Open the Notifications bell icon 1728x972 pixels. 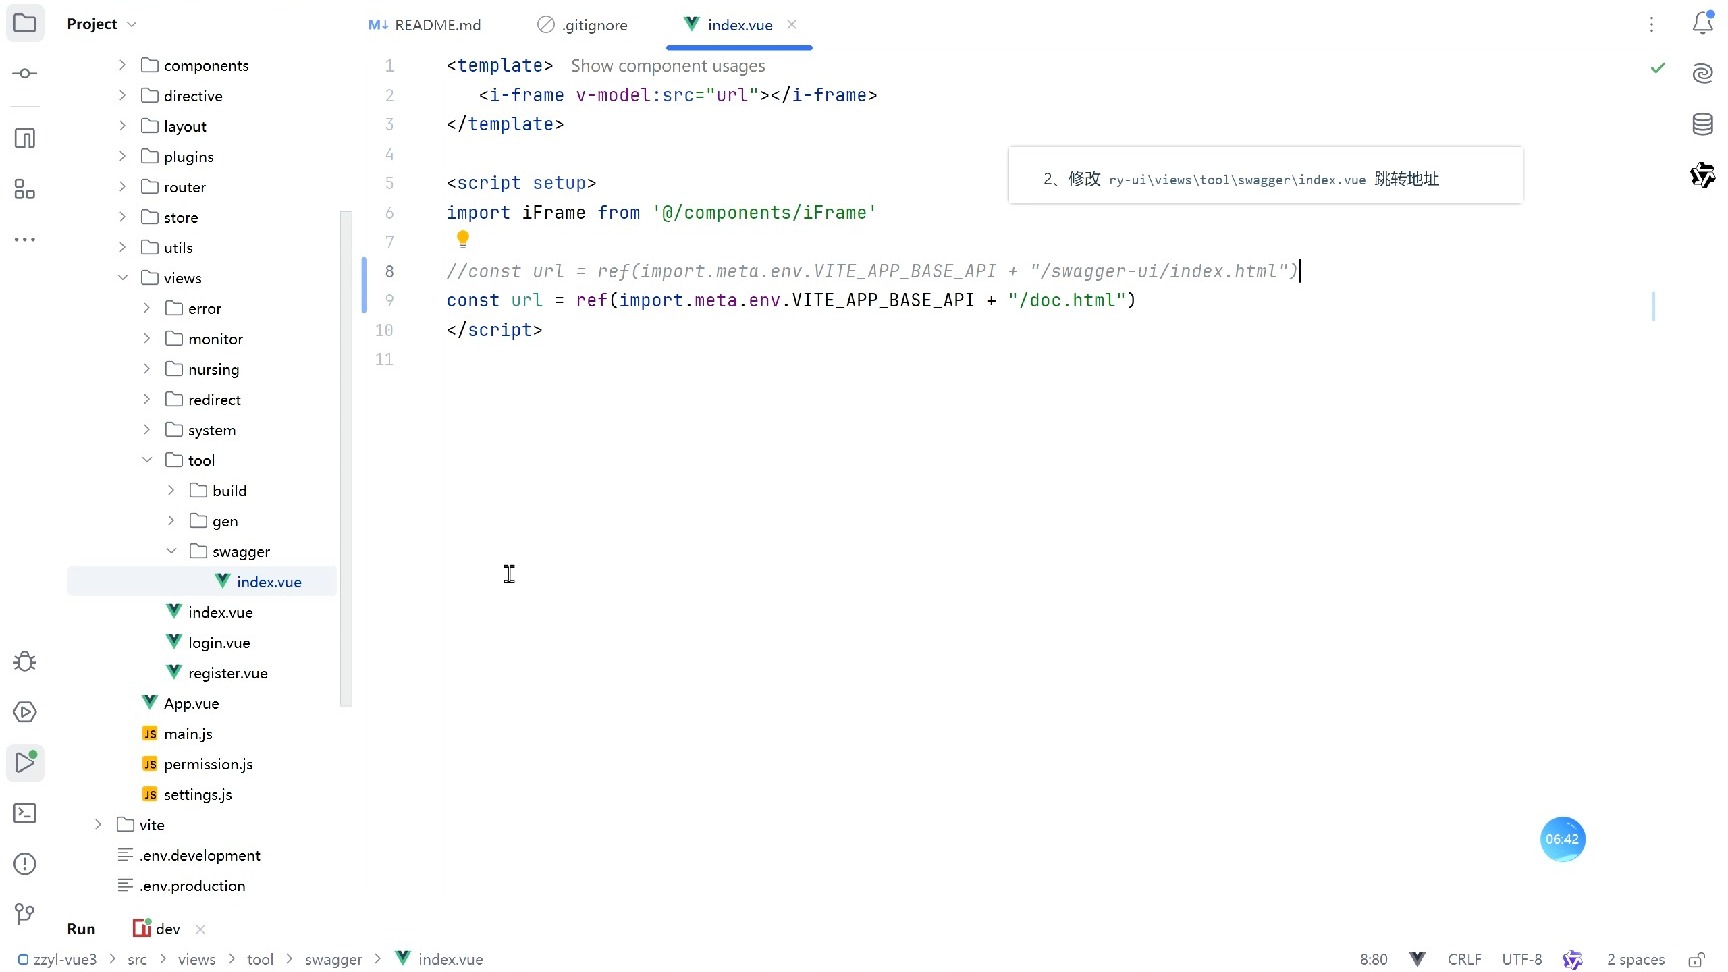tap(1703, 23)
